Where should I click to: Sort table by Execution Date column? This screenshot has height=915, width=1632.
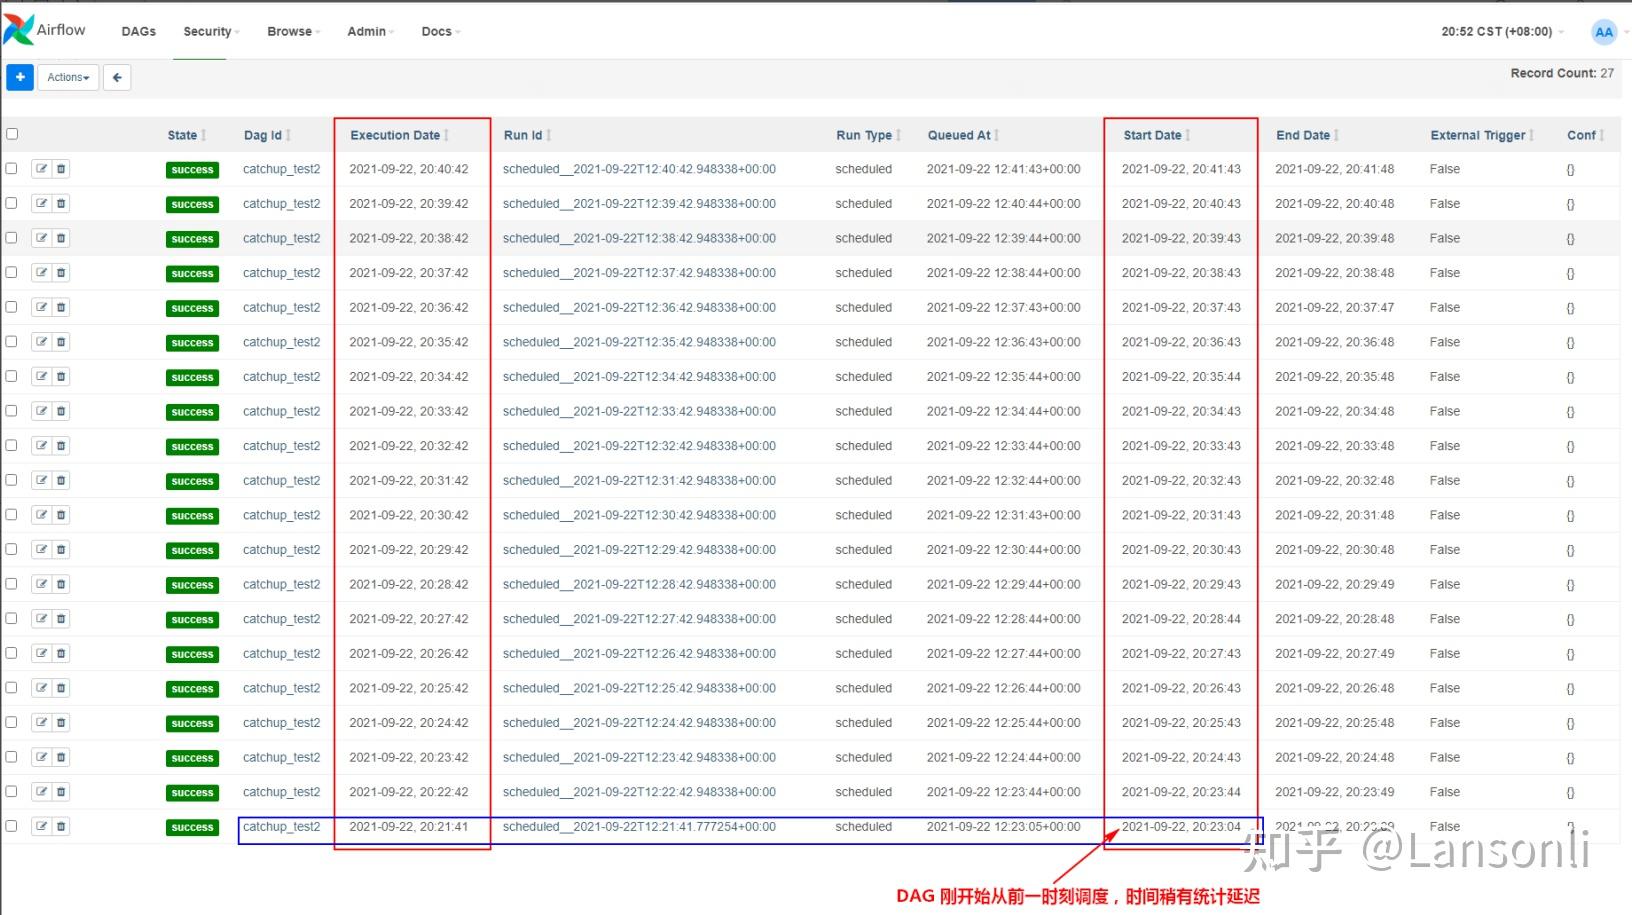(399, 135)
